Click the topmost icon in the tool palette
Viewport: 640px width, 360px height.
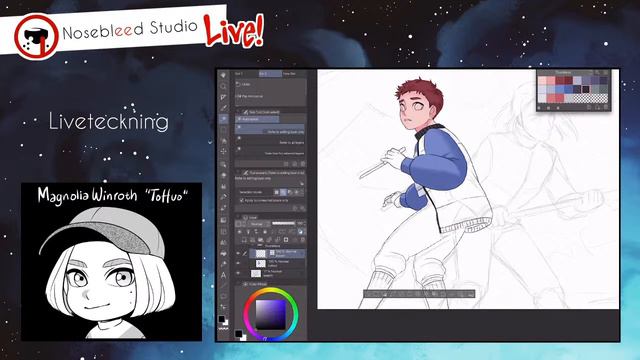tap(223, 76)
